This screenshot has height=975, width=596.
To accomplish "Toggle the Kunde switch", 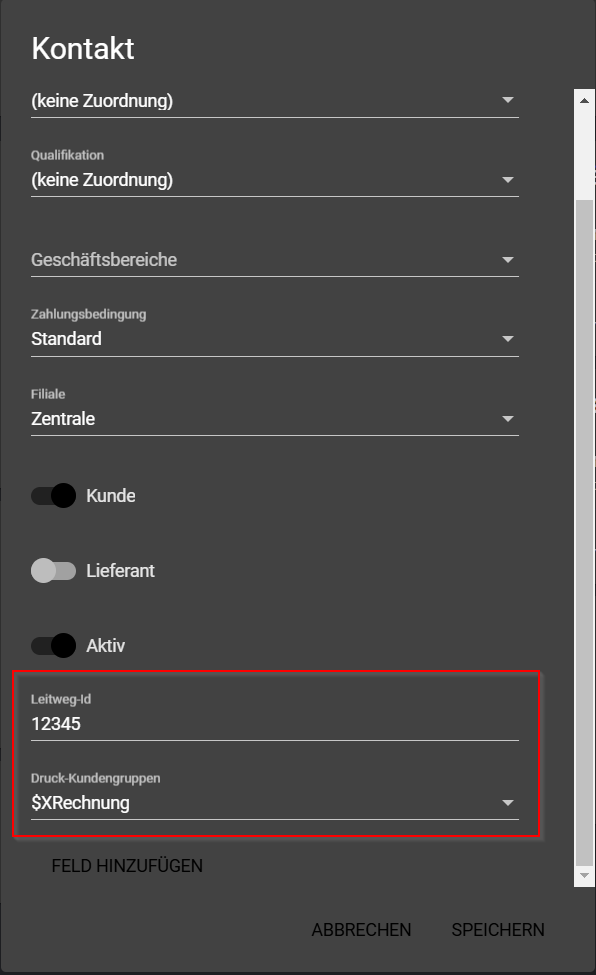I will [54, 496].
